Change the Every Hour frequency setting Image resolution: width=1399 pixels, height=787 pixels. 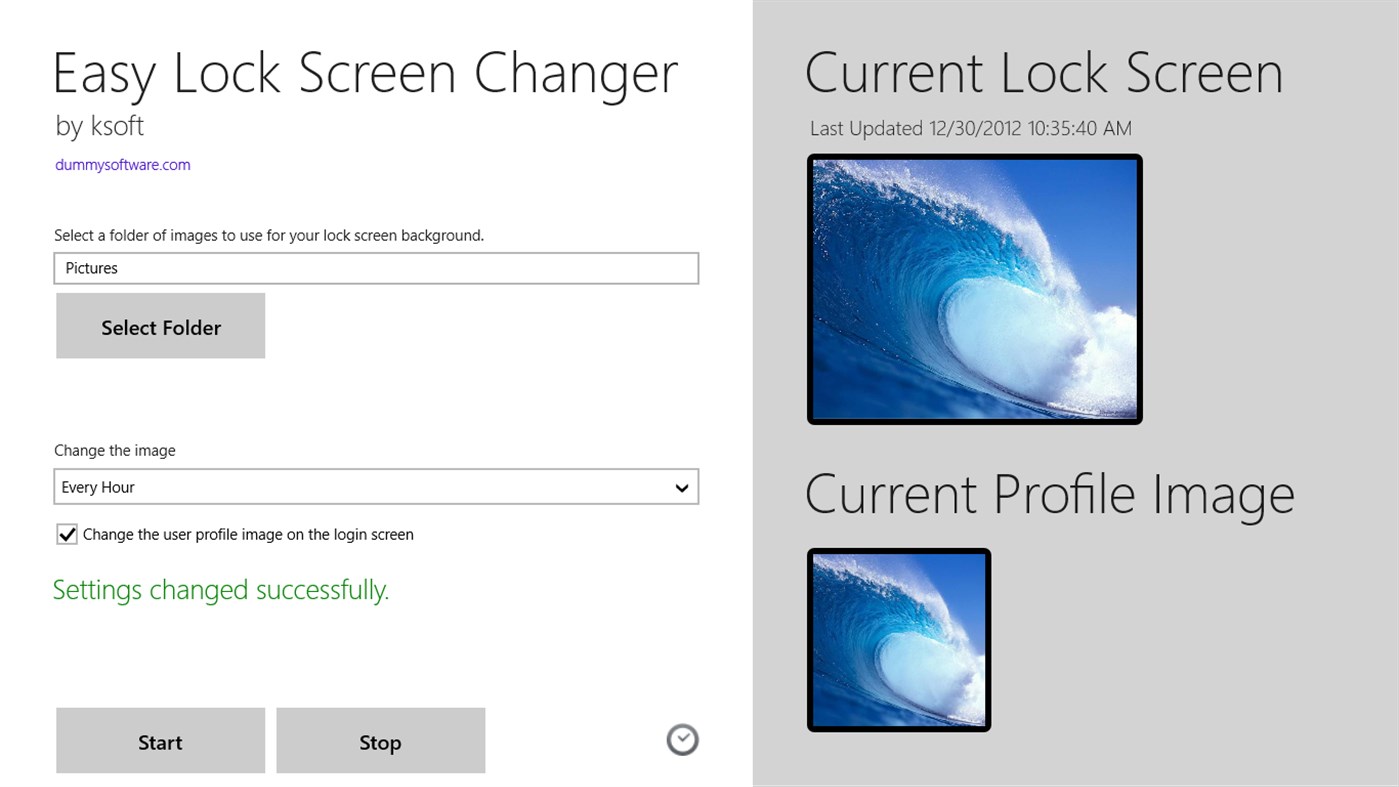[x=376, y=487]
